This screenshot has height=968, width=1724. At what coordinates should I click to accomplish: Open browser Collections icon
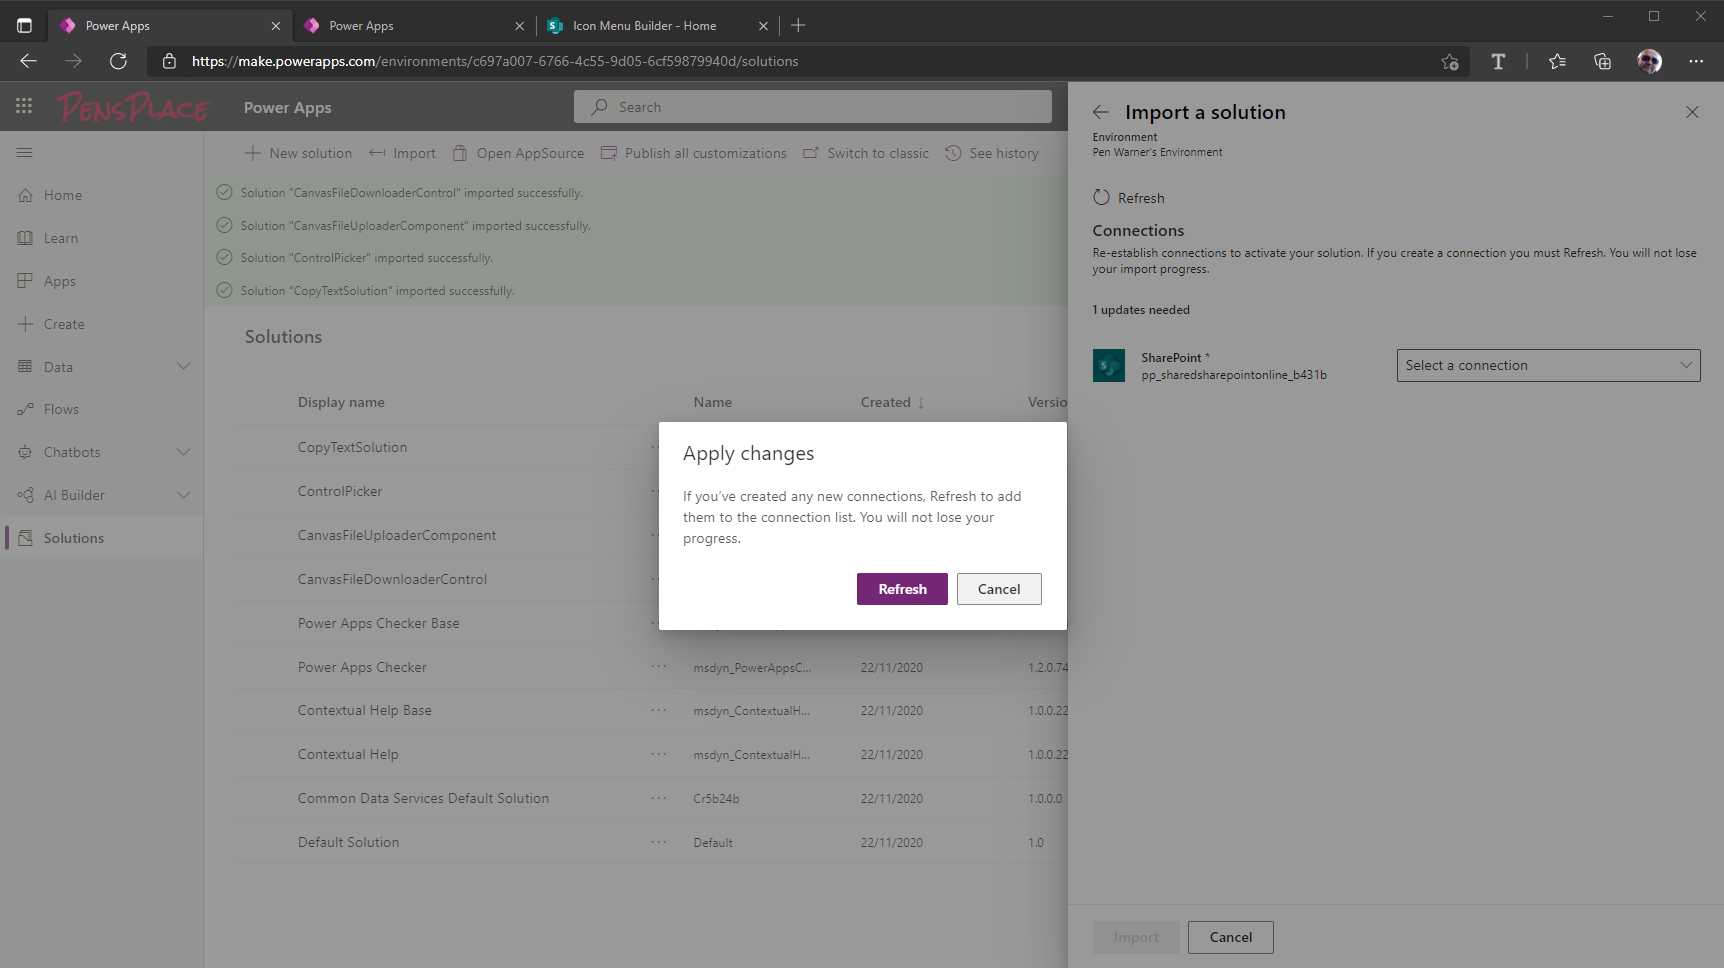tap(1602, 61)
